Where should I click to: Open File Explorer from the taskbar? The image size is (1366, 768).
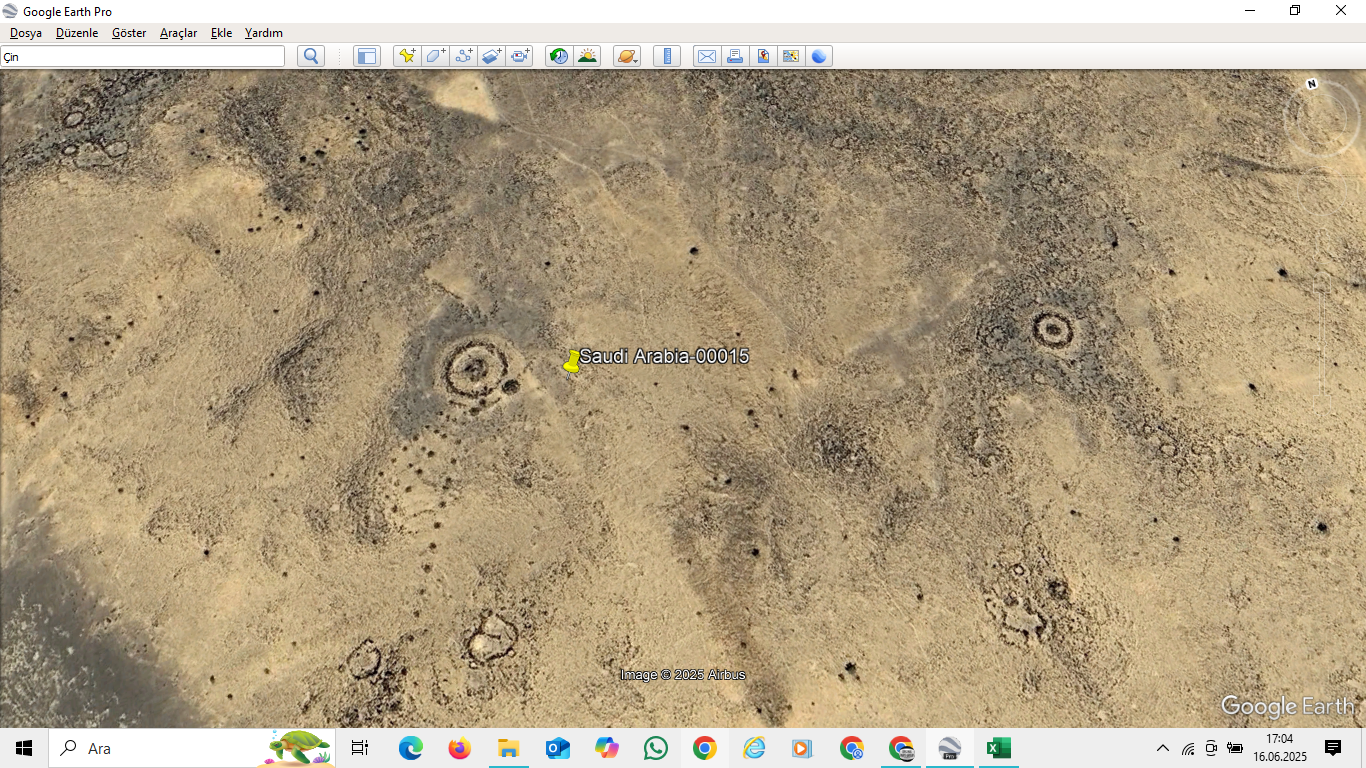509,748
